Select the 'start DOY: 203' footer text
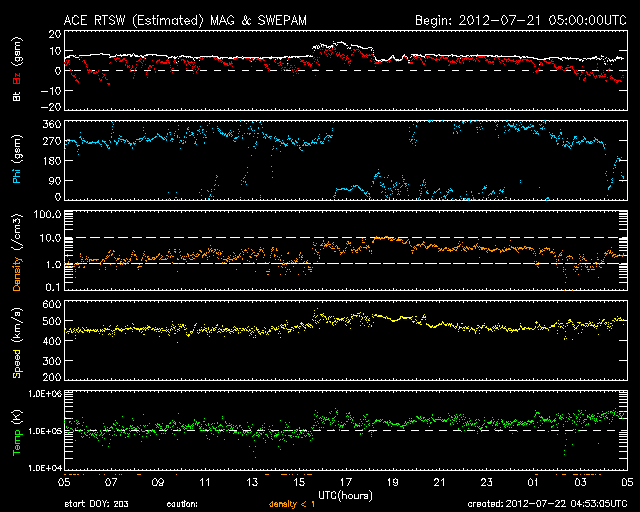Image resolution: width=640 pixels, height=512 pixels. click(x=96, y=504)
